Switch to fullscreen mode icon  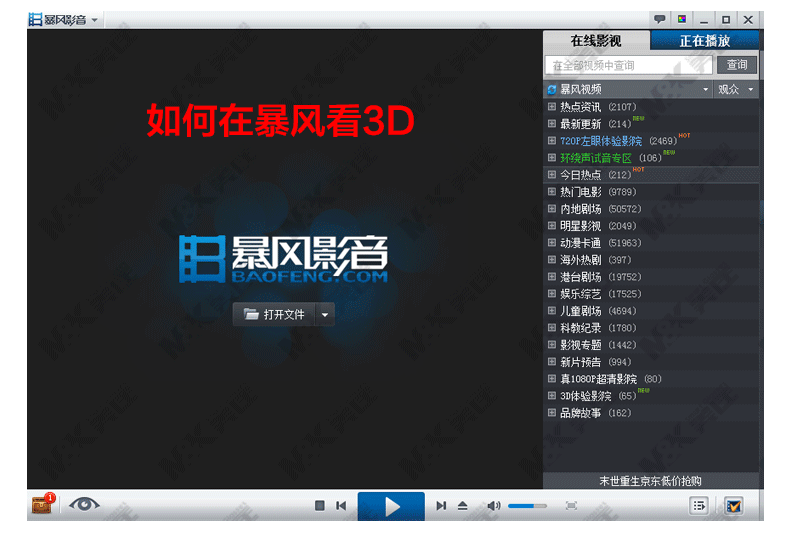pos(571,505)
